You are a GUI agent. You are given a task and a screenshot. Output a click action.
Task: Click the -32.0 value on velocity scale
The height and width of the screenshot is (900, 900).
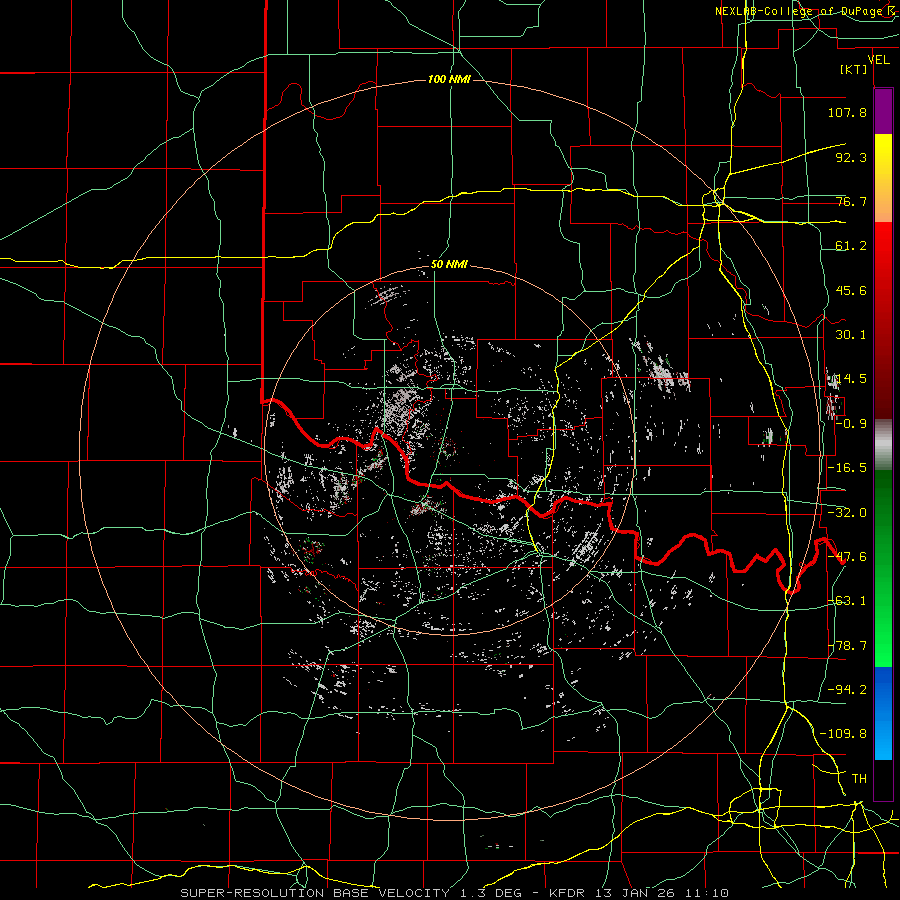point(847,513)
